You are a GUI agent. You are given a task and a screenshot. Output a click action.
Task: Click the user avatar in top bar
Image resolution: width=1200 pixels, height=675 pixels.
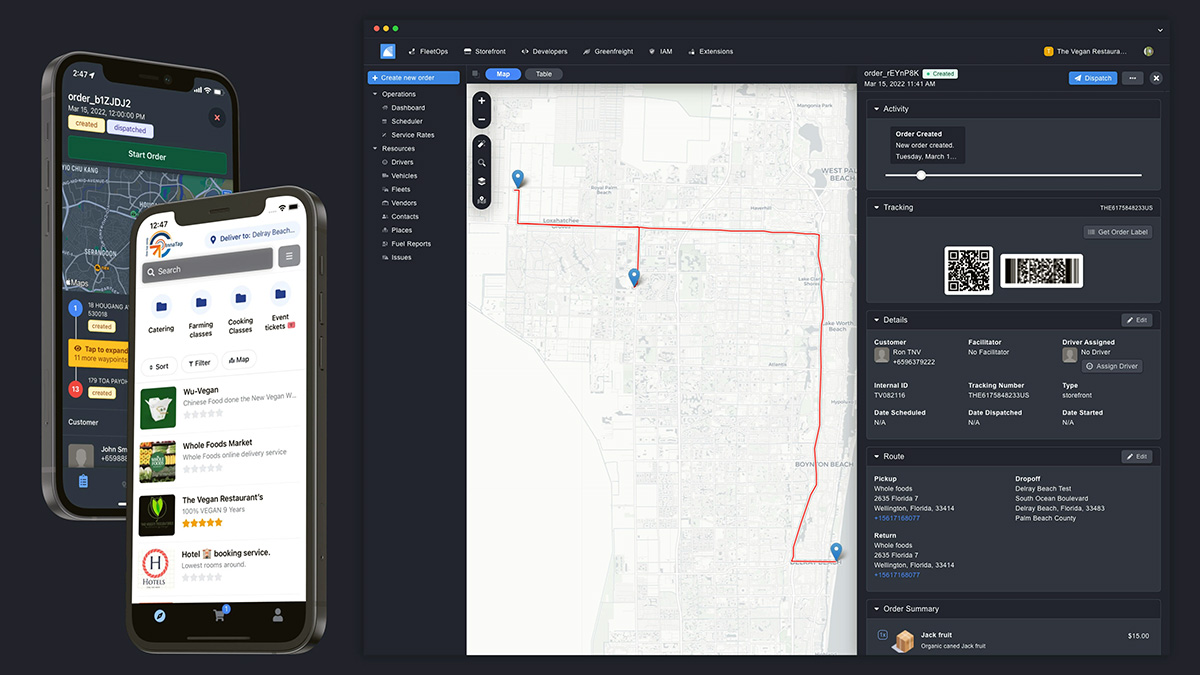click(x=1149, y=51)
